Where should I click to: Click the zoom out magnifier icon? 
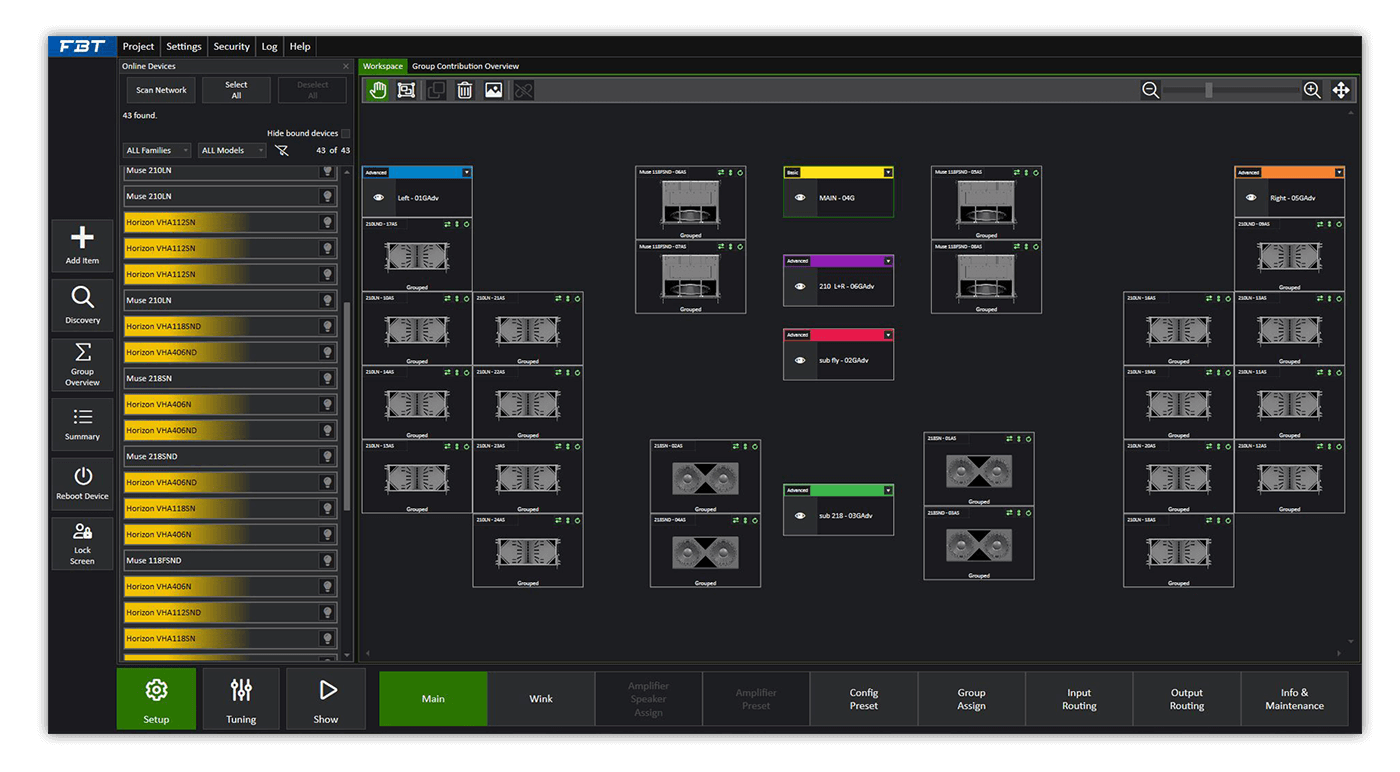pos(1151,90)
